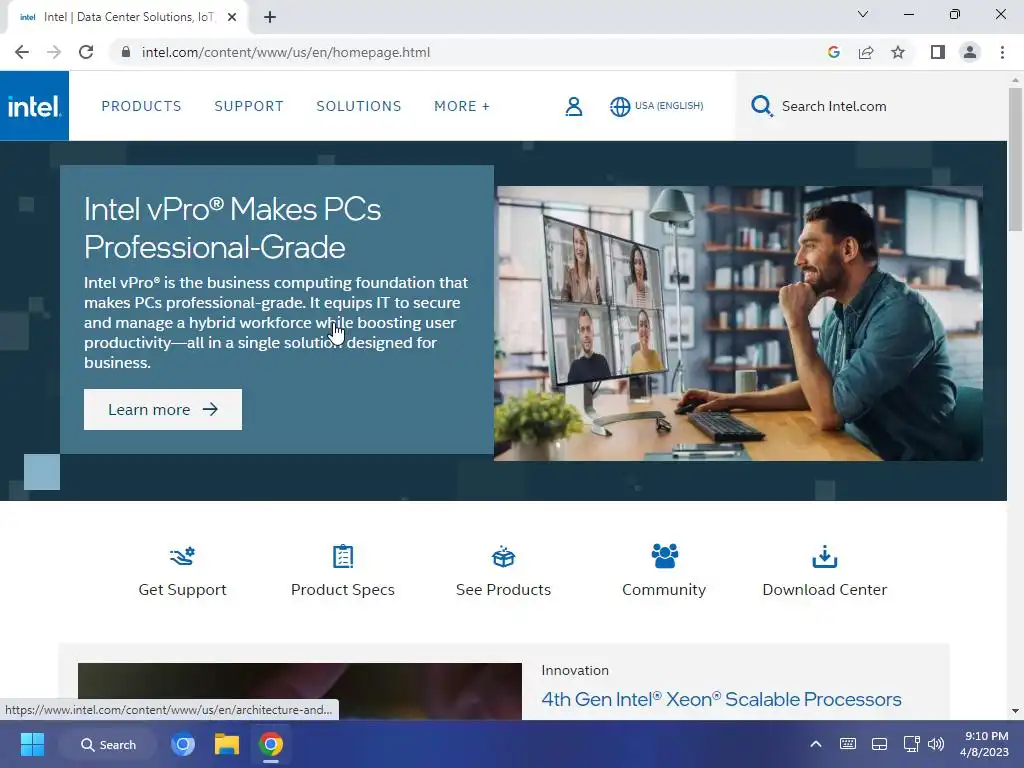Screen dimensions: 1024x768
Task: Click the video-call workspace hero image
Action: click(738, 323)
